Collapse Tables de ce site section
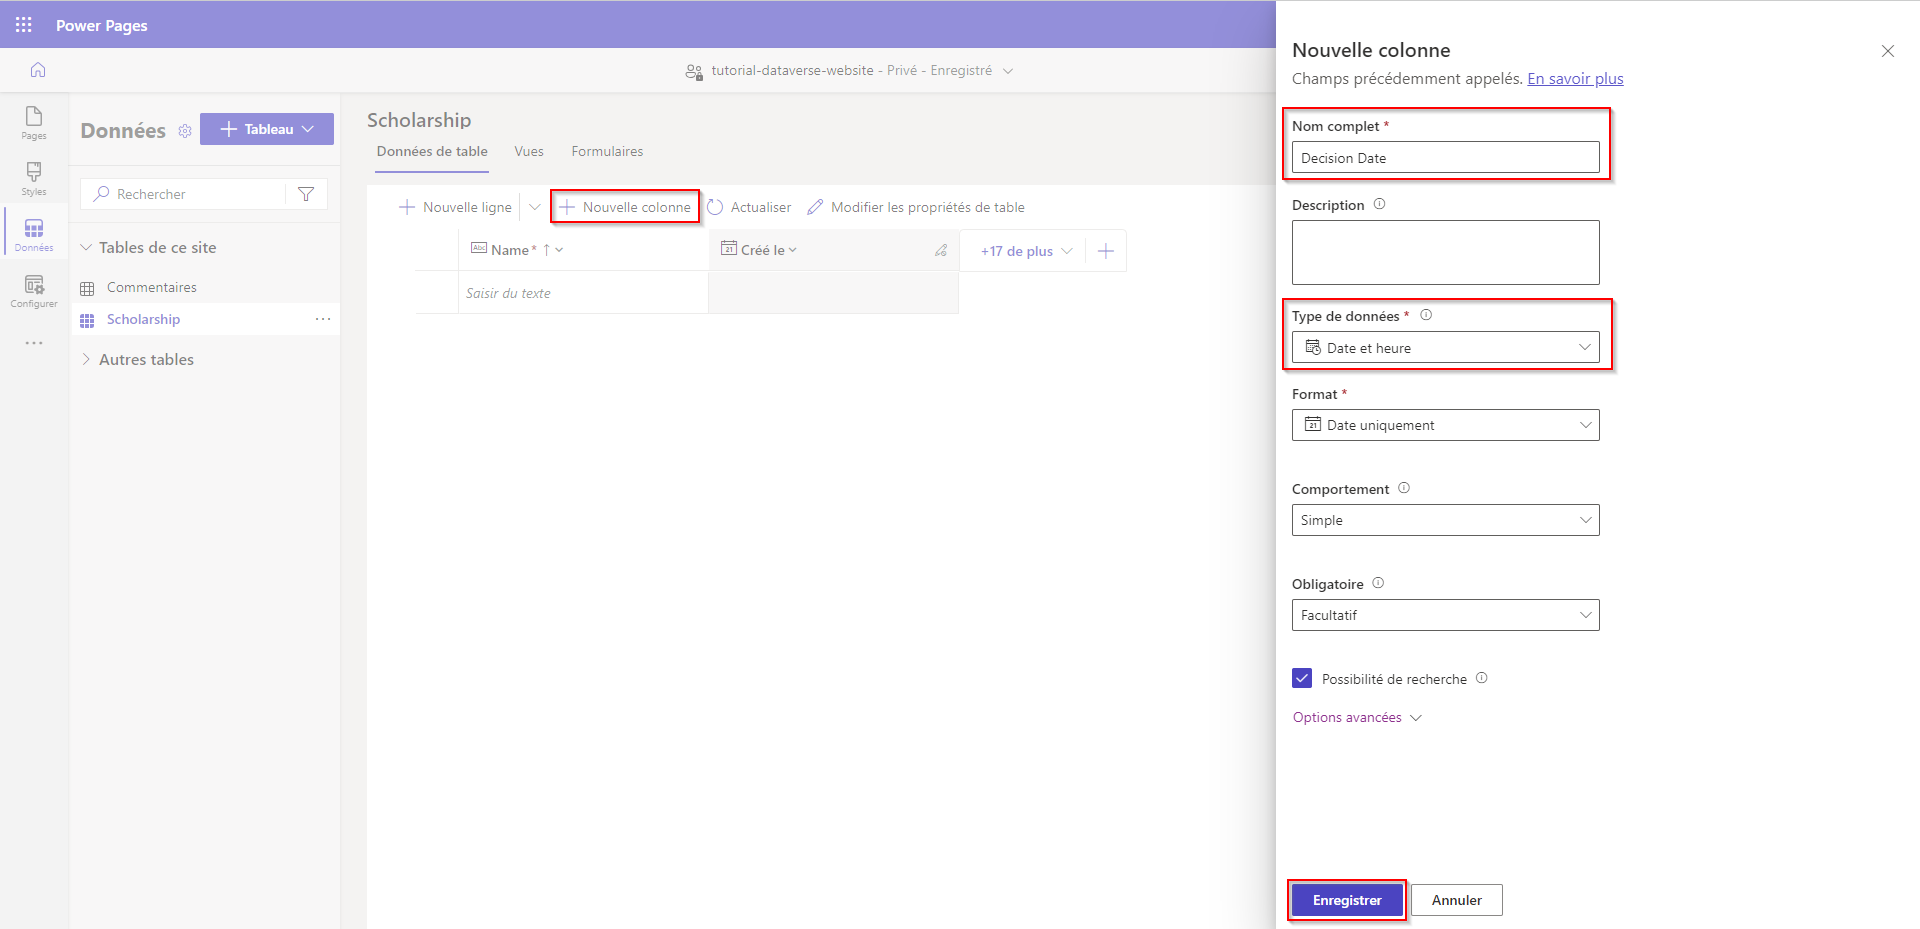Image resolution: width=1920 pixels, height=929 pixels. [86, 247]
